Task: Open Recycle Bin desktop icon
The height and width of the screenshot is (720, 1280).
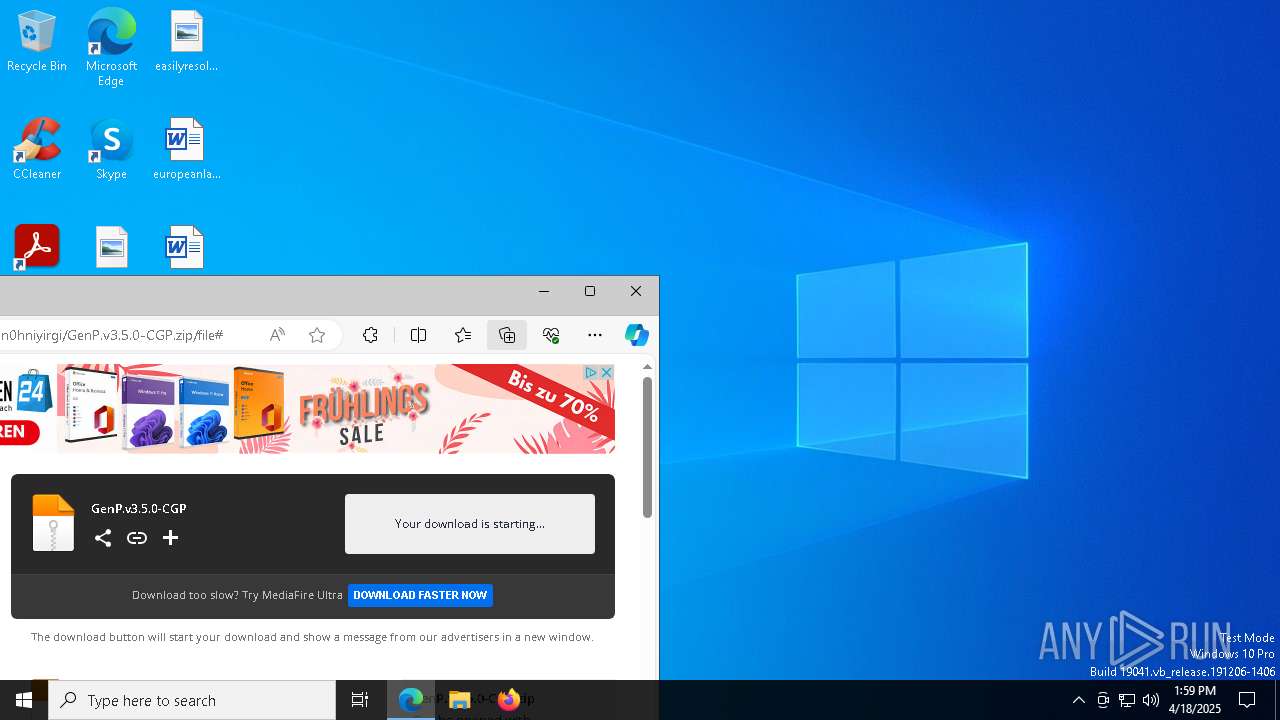Action: [x=37, y=42]
